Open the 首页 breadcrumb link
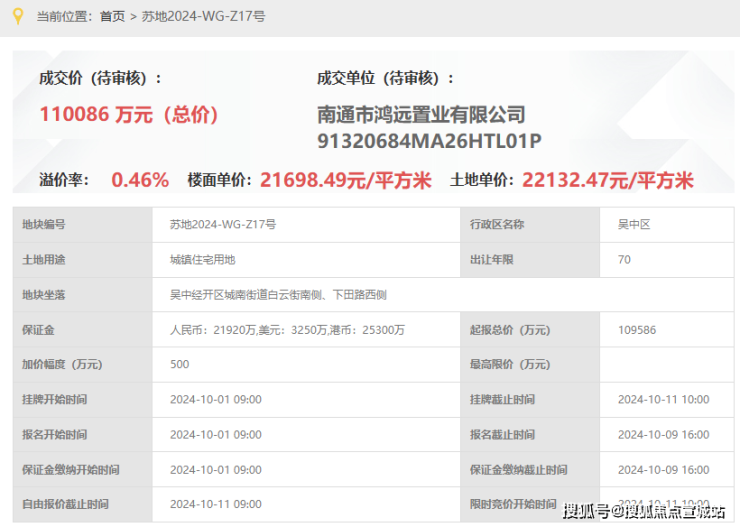This screenshot has width=740, height=527. [112, 17]
